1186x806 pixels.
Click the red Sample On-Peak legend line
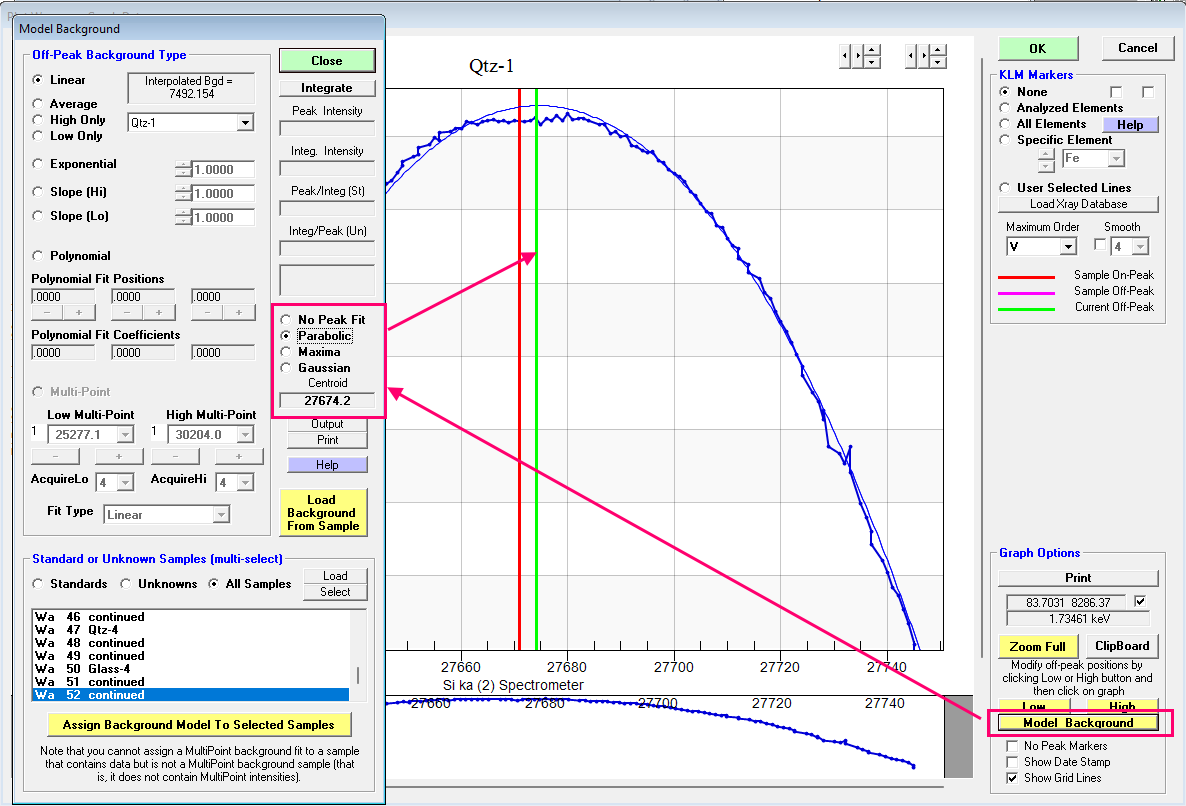tap(1029, 276)
